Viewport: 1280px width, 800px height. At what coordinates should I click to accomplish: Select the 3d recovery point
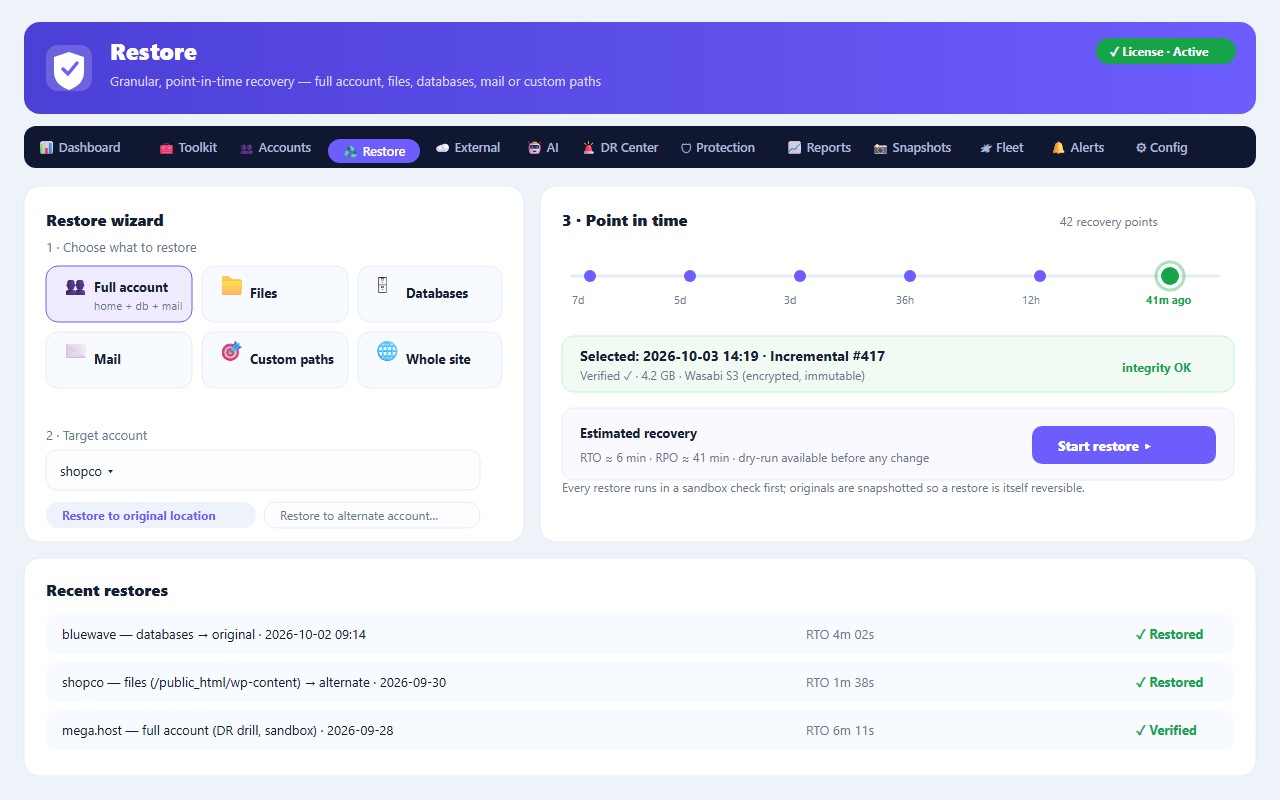(800, 276)
